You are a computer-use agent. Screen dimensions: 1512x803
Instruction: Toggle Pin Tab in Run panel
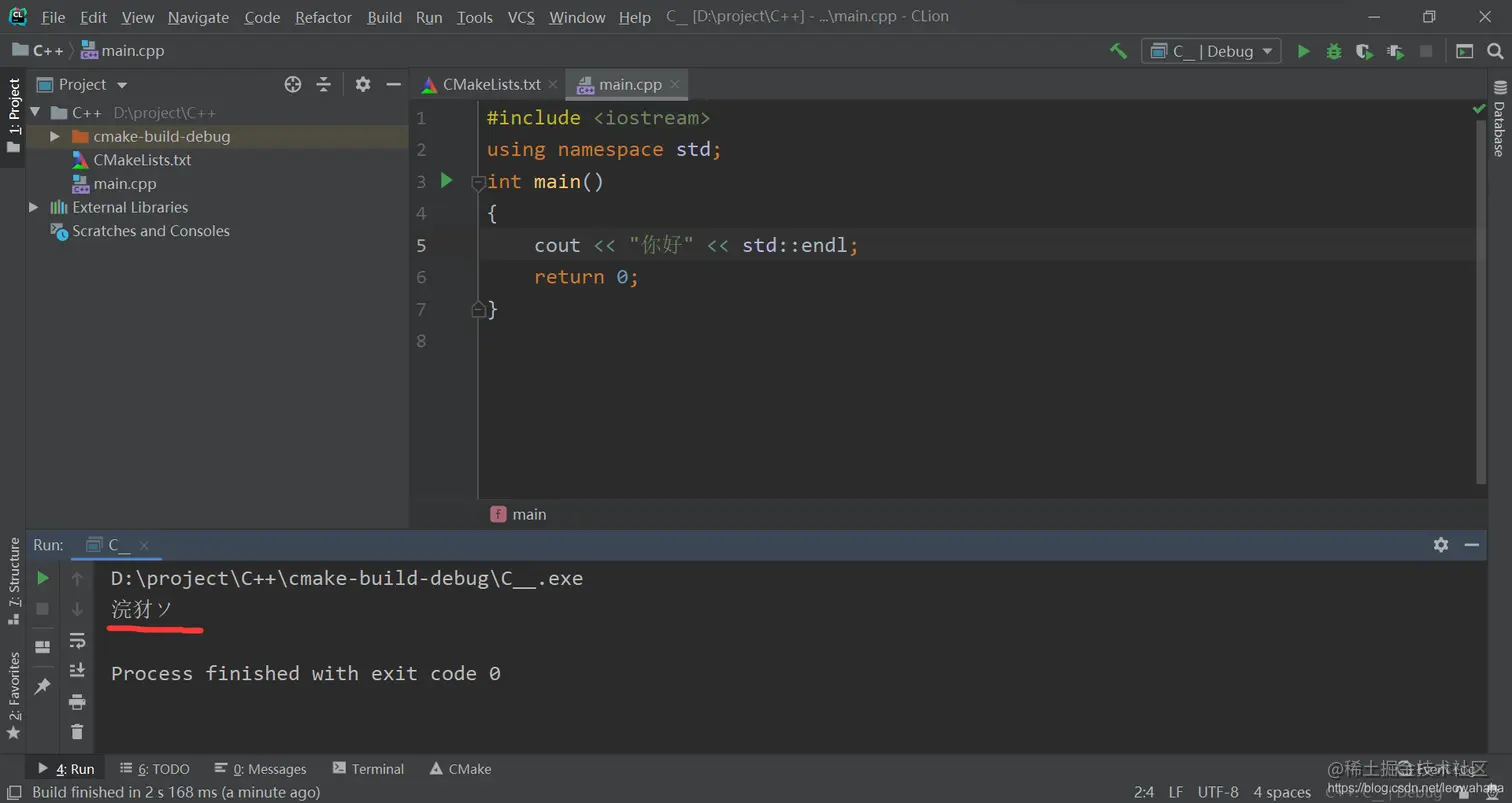coord(42,686)
